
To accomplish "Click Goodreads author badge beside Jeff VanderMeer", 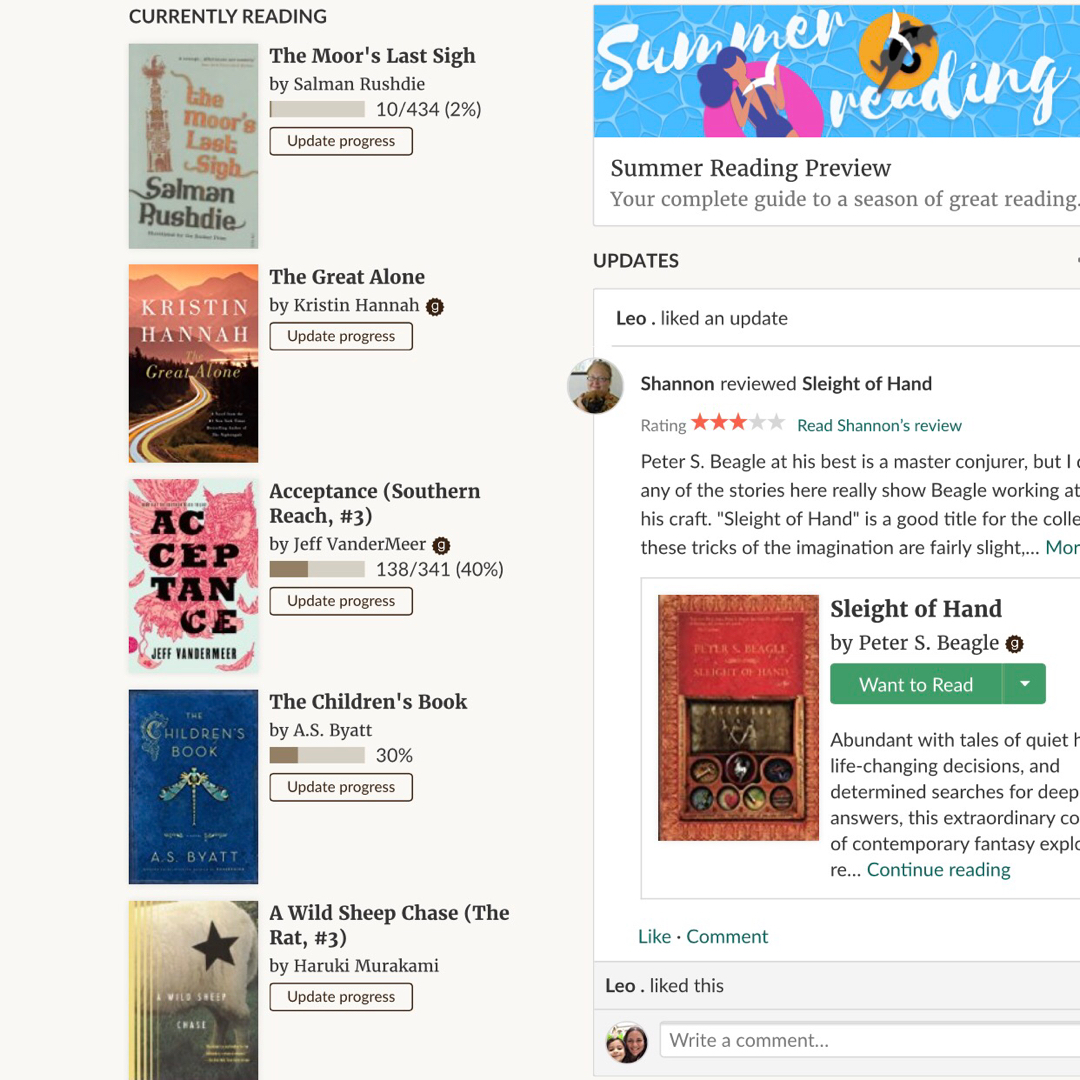I will [x=441, y=545].
